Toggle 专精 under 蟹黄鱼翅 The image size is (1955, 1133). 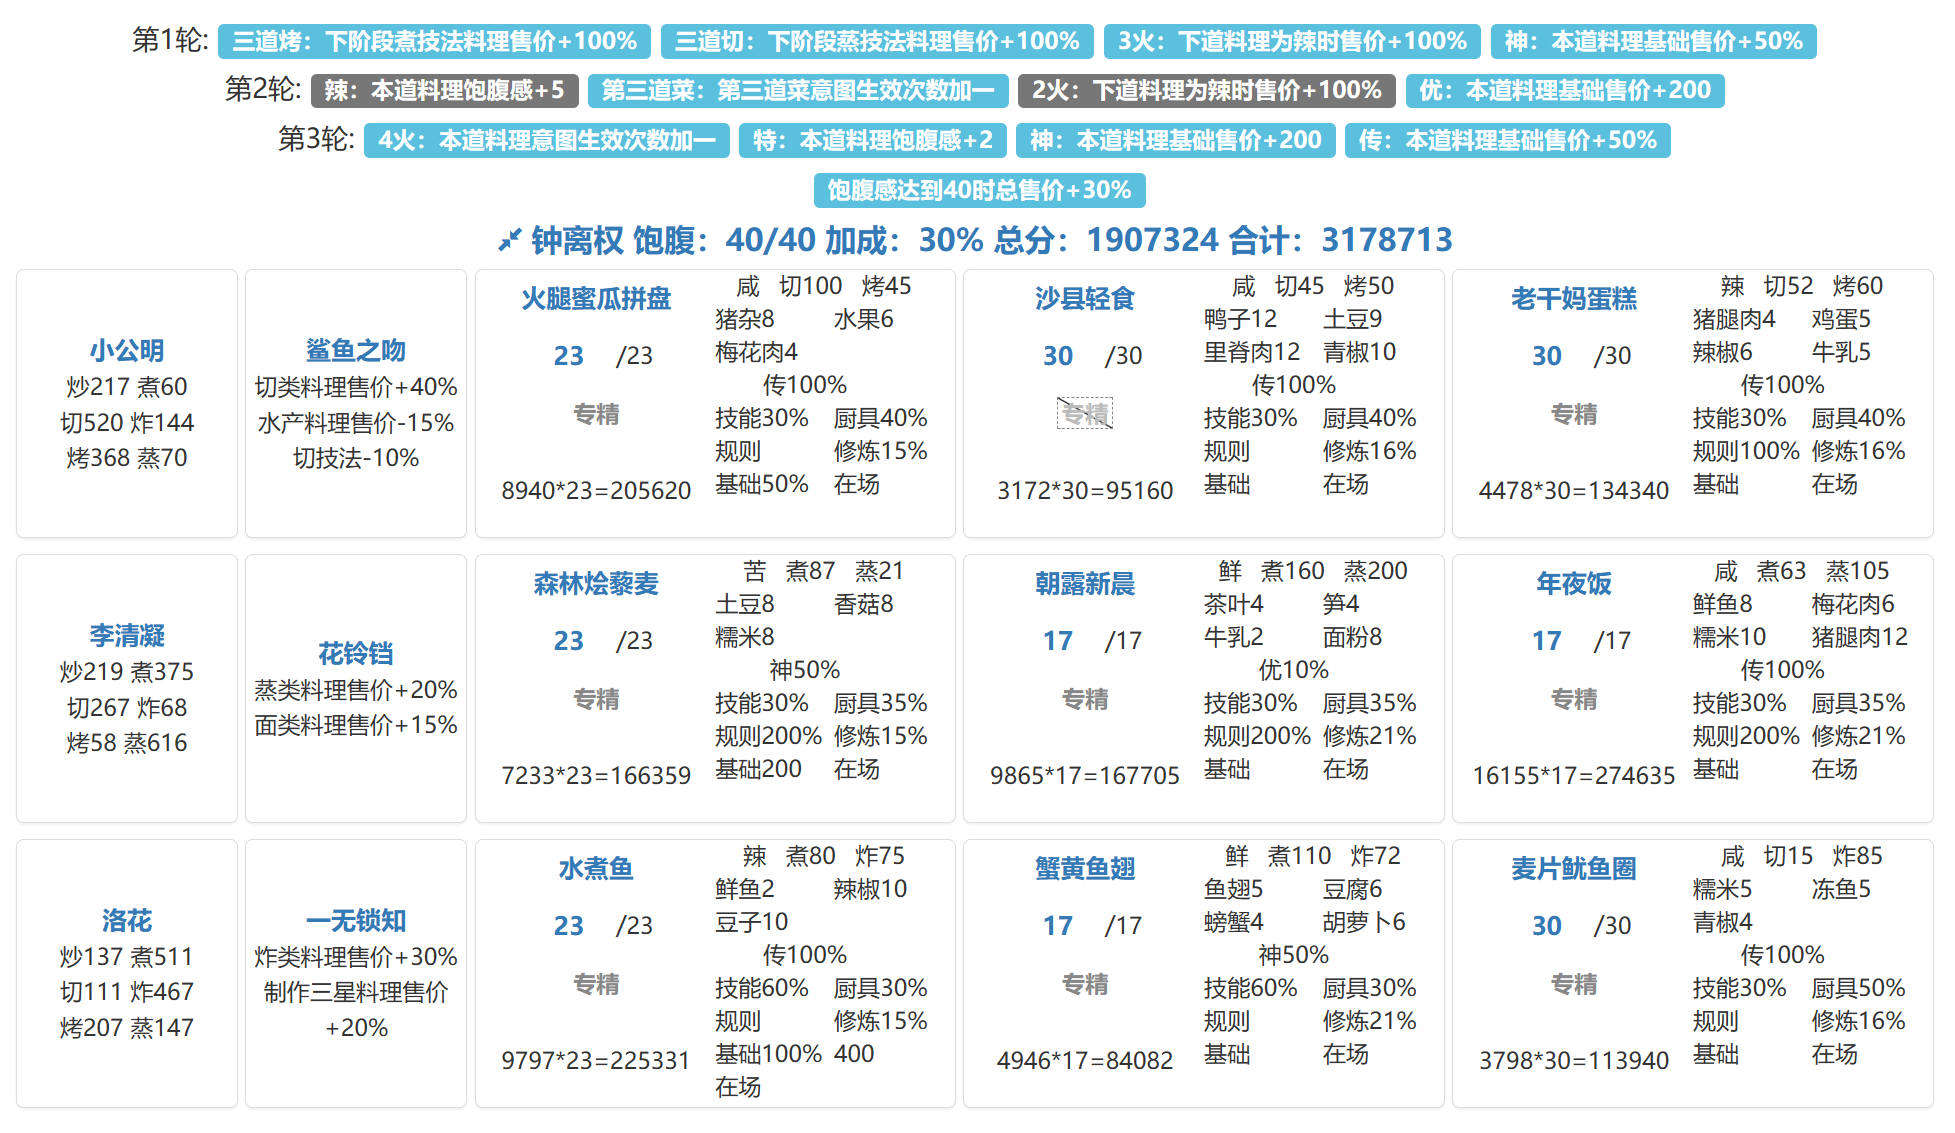[x=1084, y=984]
